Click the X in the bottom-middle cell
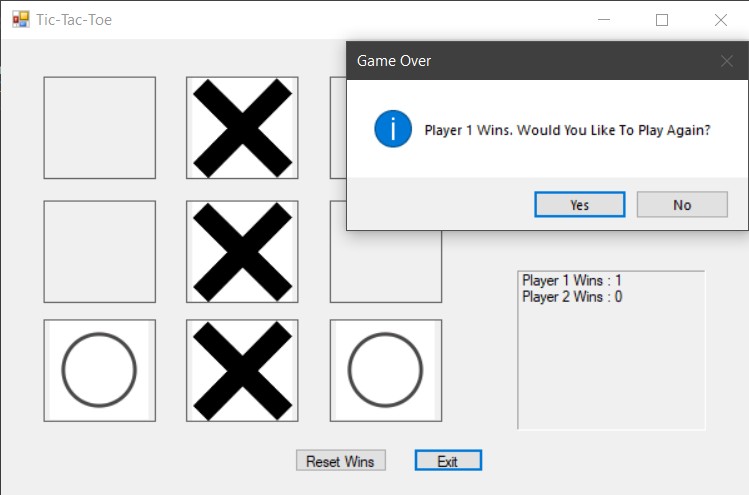Viewport: 749px width, 495px height. pyautogui.click(x=242, y=370)
